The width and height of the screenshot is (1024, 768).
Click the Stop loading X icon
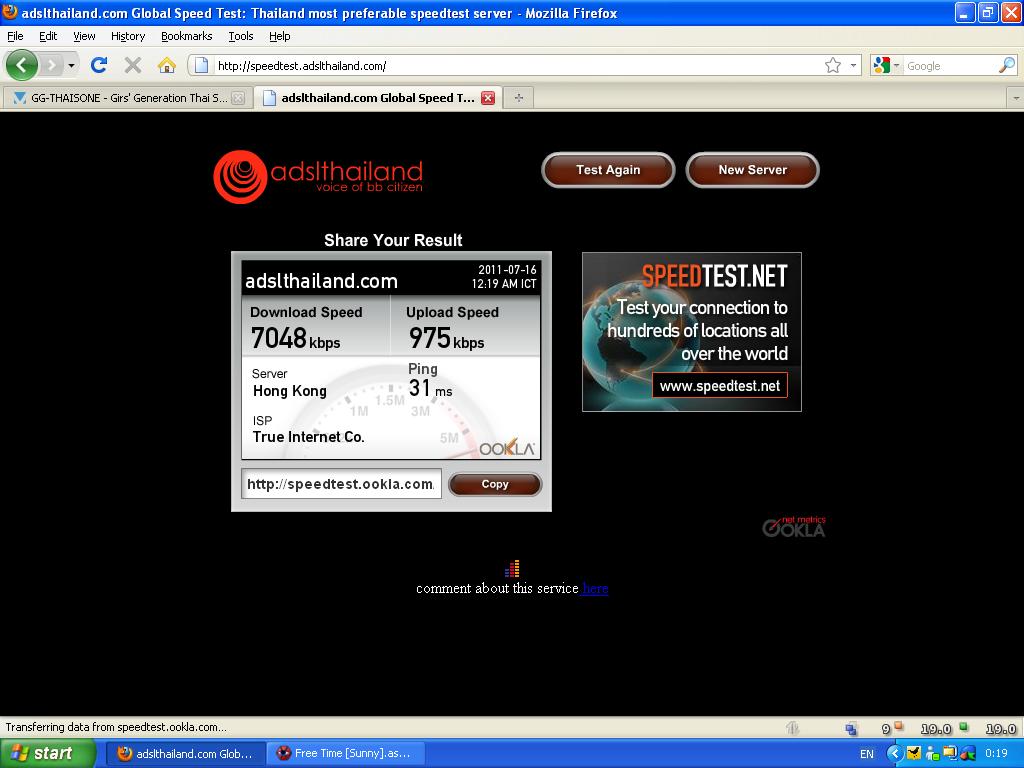pyautogui.click(x=133, y=65)
